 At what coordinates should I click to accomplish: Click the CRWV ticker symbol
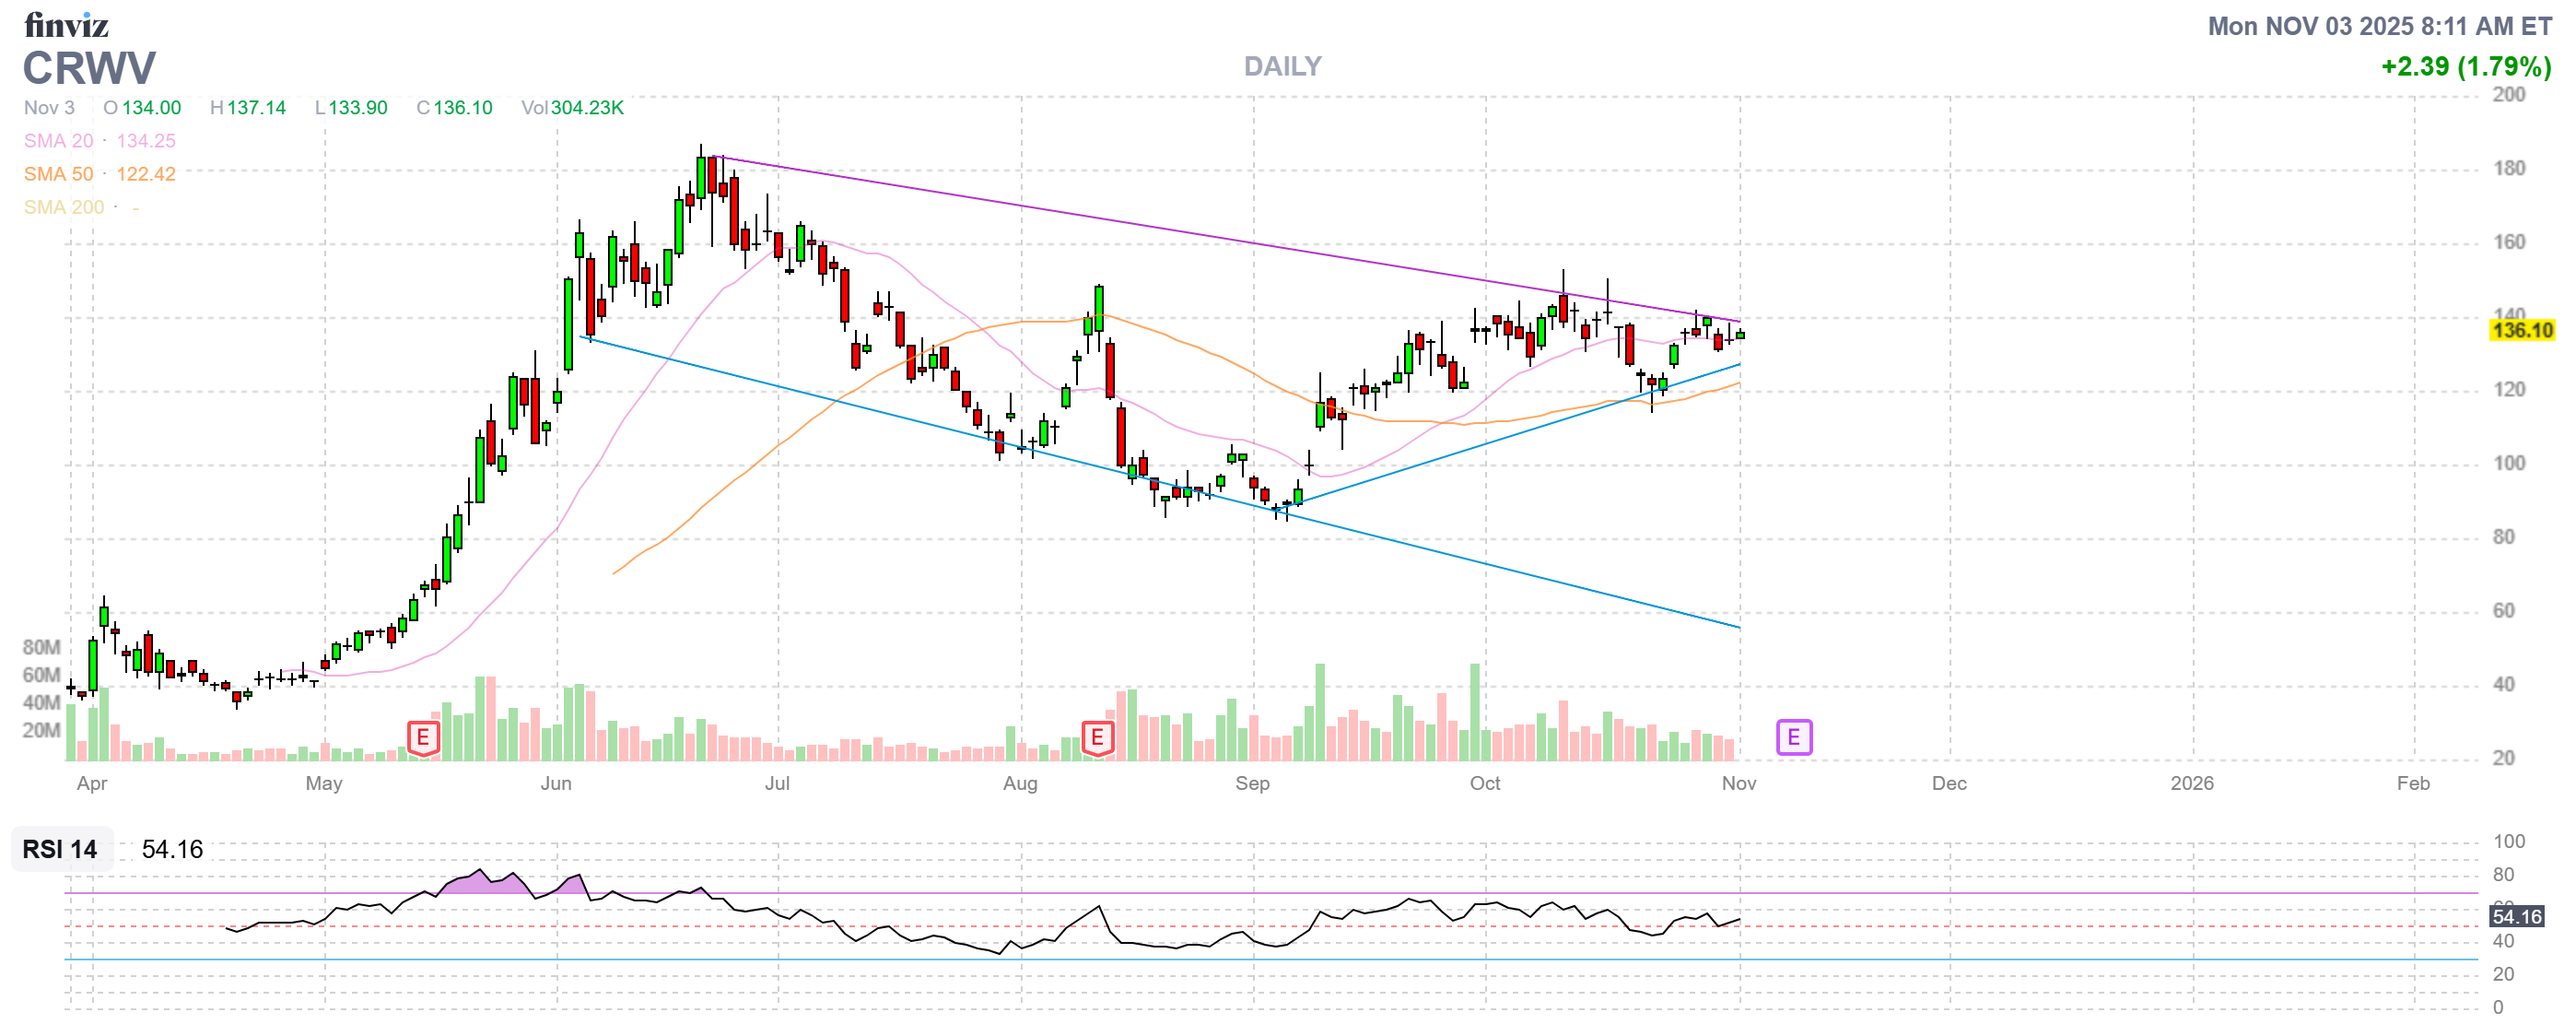click(x=89, y=68)
